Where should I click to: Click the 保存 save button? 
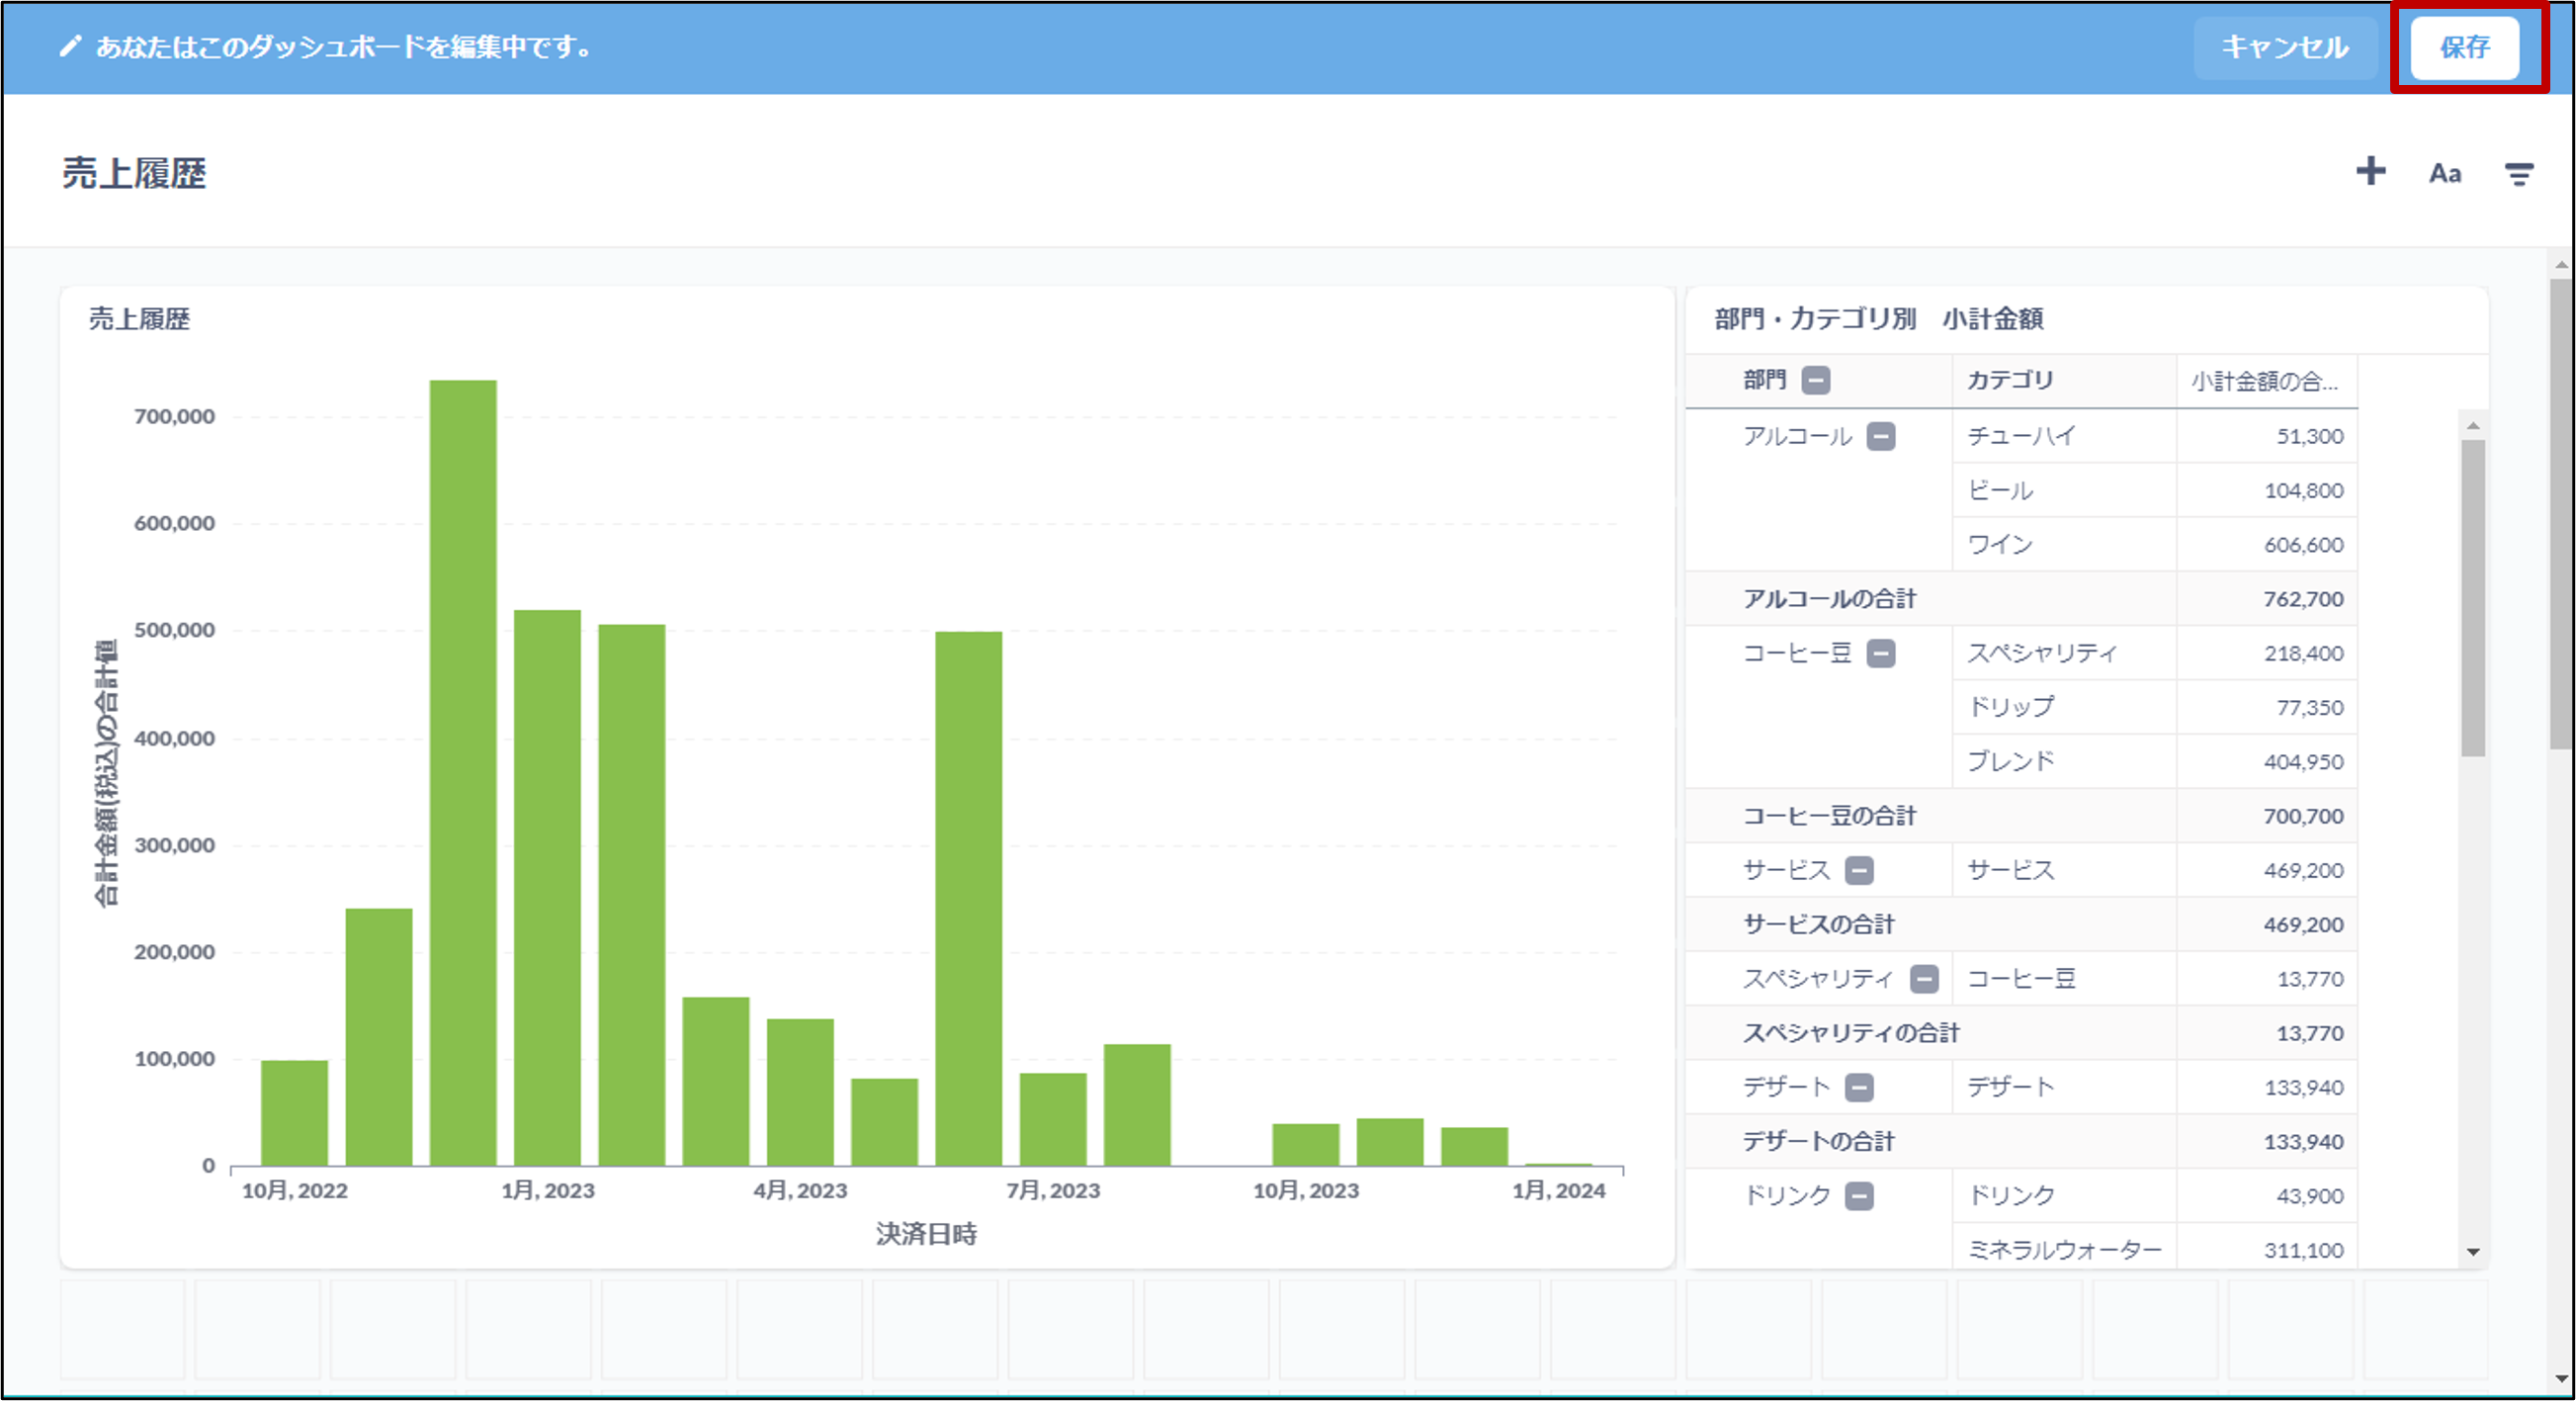pyautogui.click(x=2464, y=47)
